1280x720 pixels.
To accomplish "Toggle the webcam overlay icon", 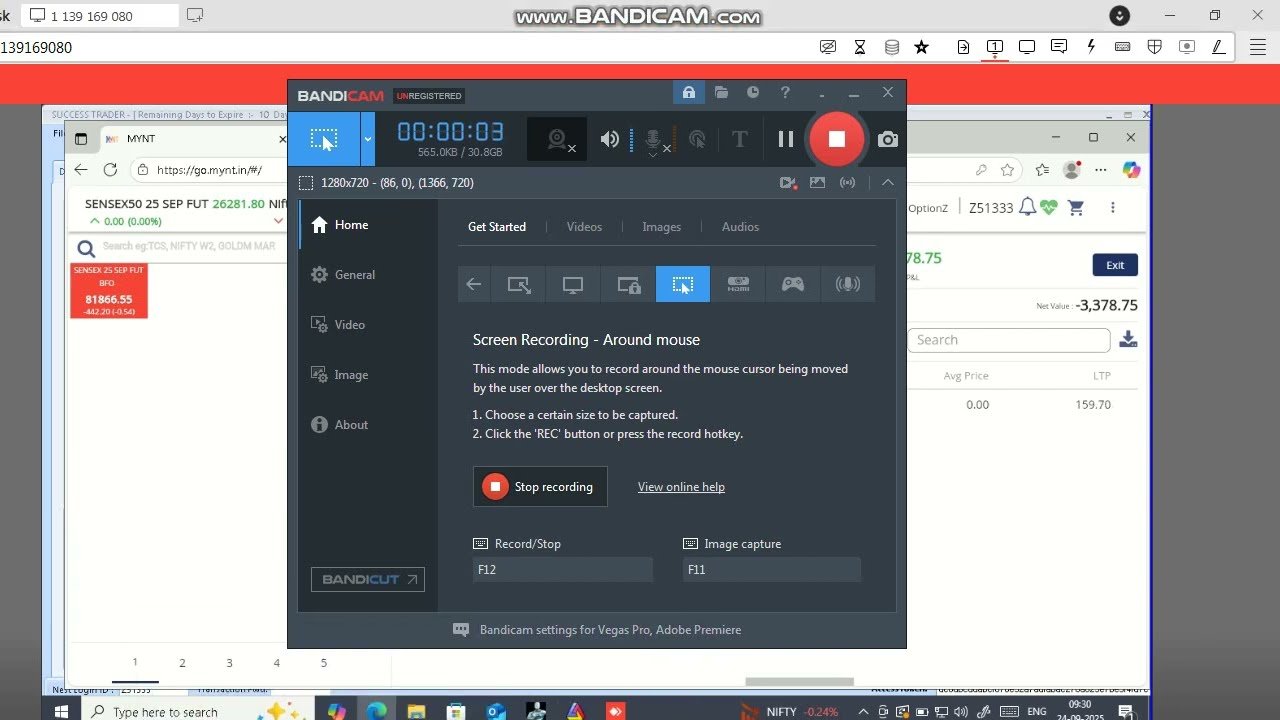I will [x=558, y=139].
